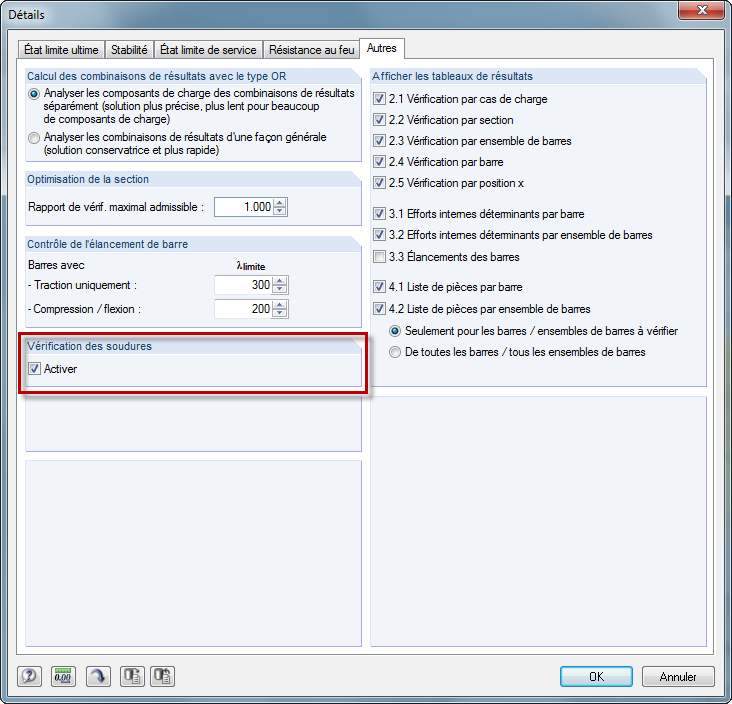Toggle 2.2 Vérification par section
Viewport: 732px width, 704px height.
379,120
